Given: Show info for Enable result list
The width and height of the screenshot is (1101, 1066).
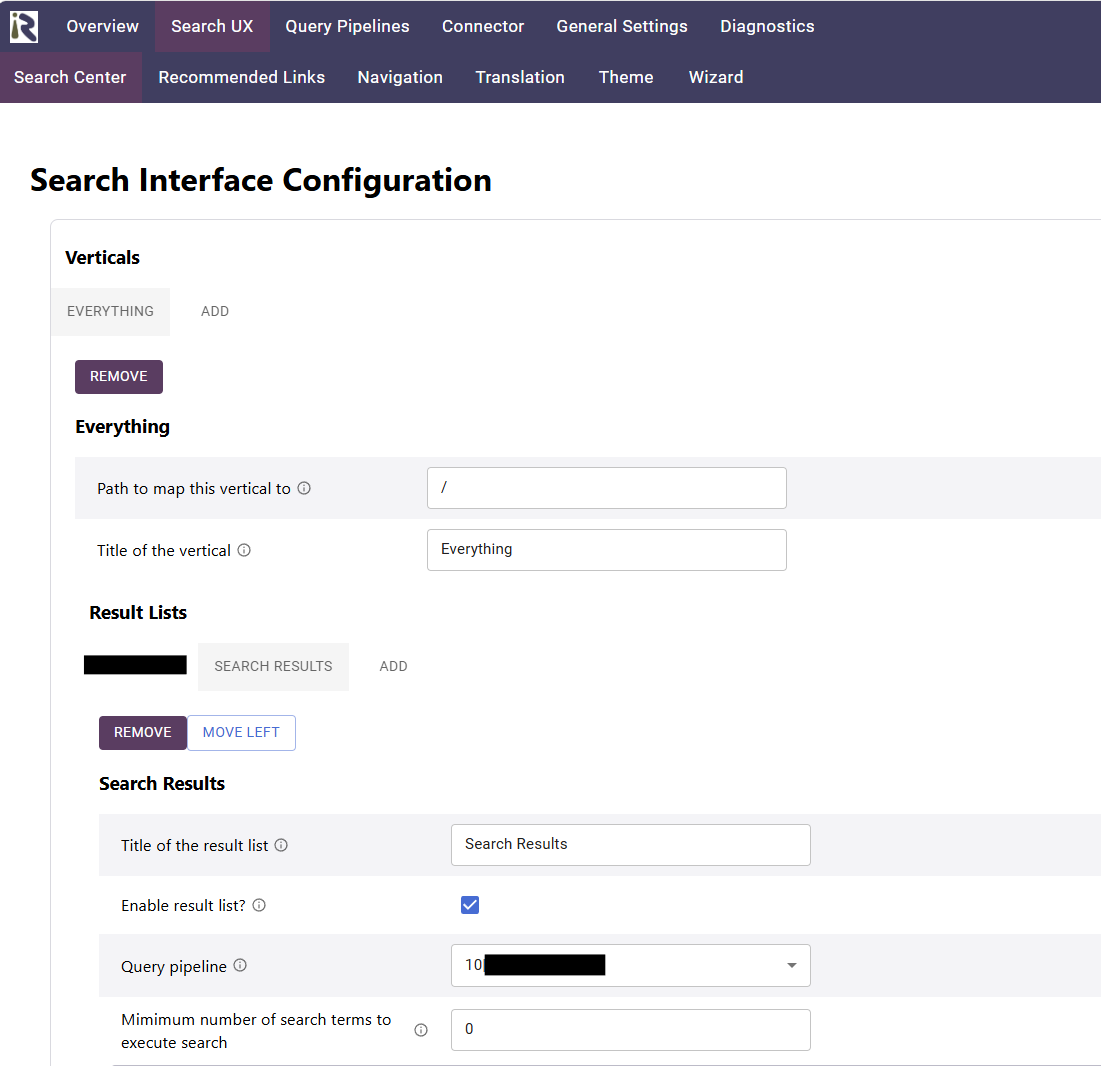Looking at the screenshot, I should tap(259, 905).
